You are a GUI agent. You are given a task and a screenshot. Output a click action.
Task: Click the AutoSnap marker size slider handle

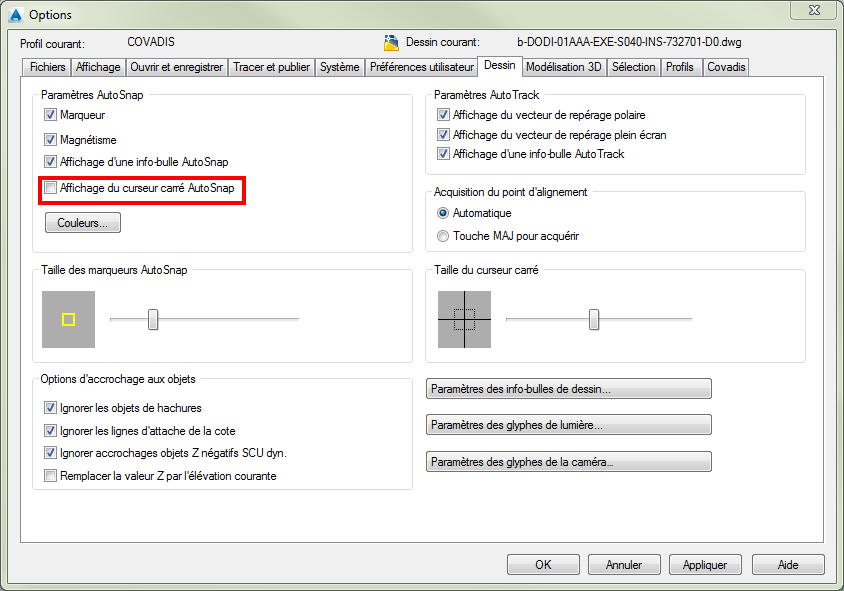tap(153, 319)
